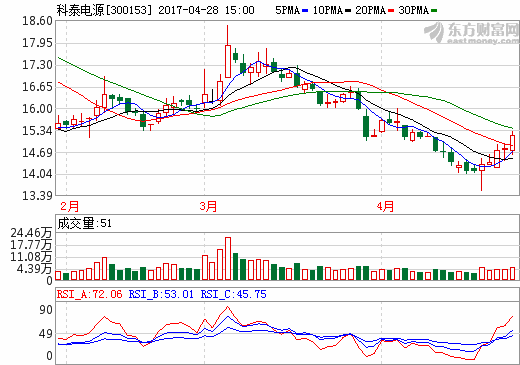Click the 成交量:51 volume label
Image resolution: width=520 pixels, height=365 pixels.
85,223
